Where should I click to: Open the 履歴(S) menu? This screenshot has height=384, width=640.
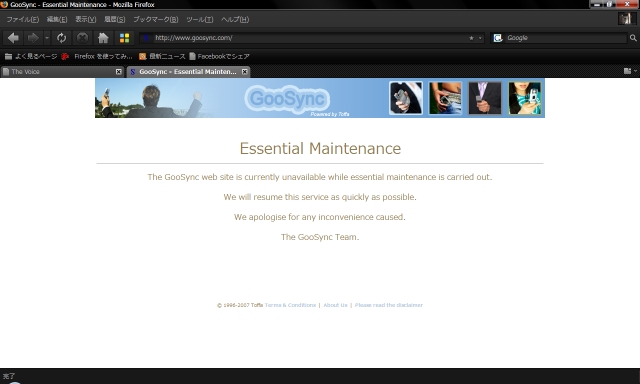tap(114, 19)
